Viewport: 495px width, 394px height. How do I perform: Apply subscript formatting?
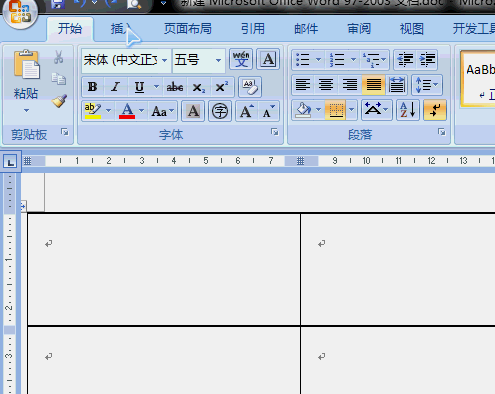[199, 87]
